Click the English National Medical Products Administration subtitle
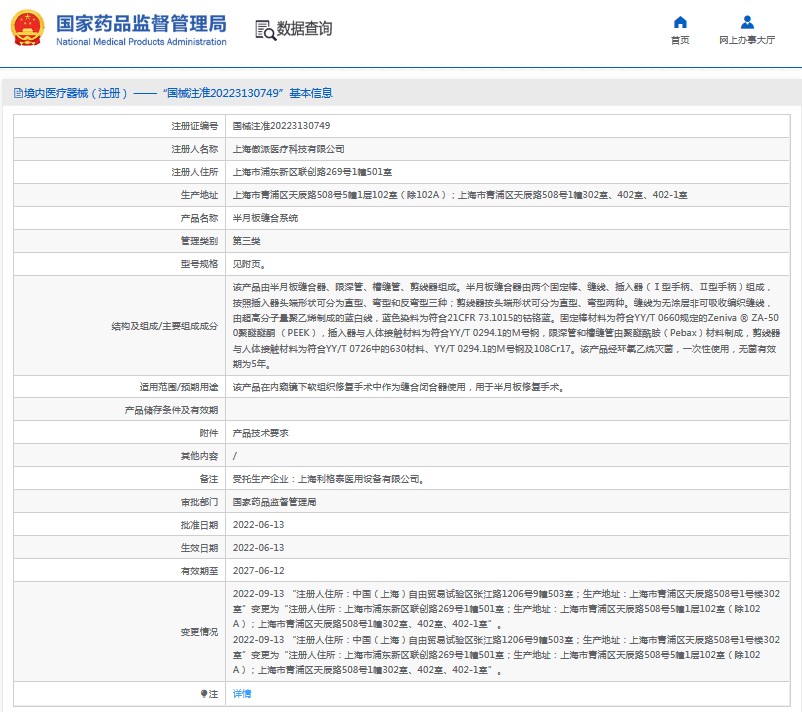The width and height of the screenshot is (802, 712). [140, 42]
